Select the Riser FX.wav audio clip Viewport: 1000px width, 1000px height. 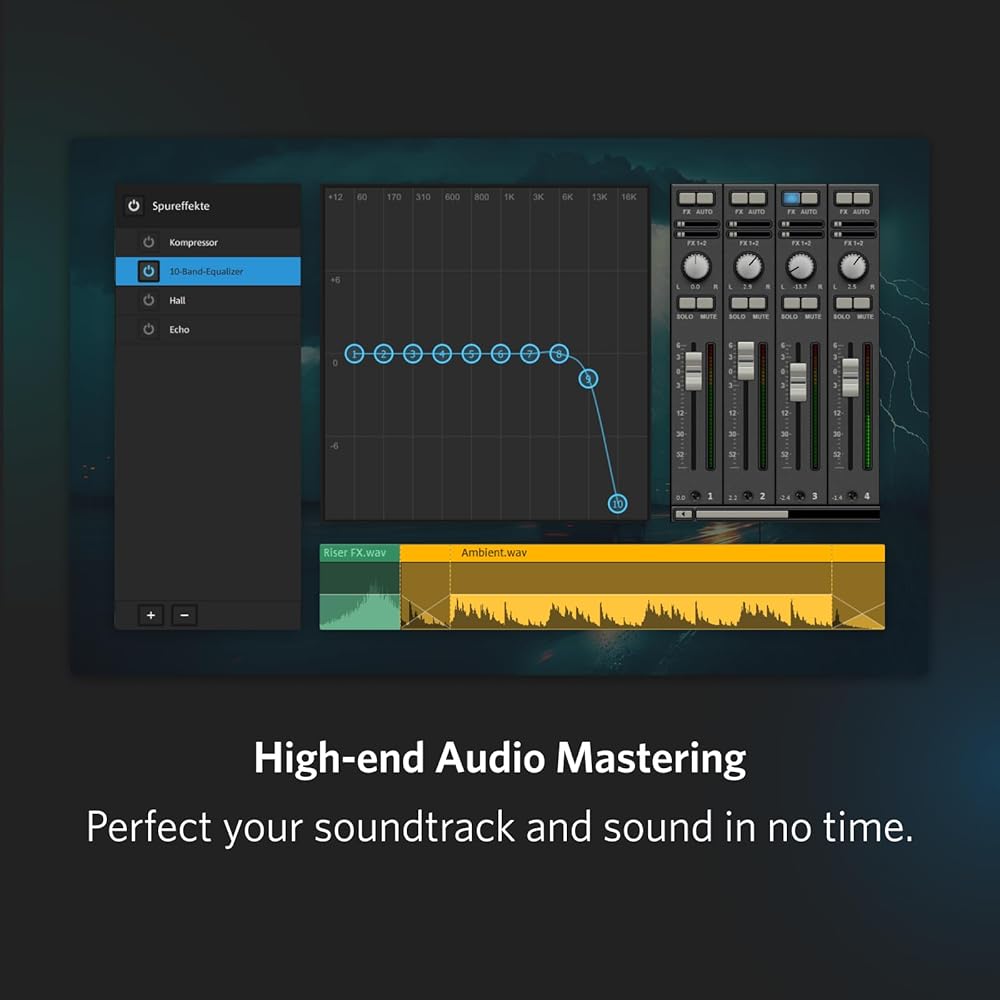coord(359,588)
